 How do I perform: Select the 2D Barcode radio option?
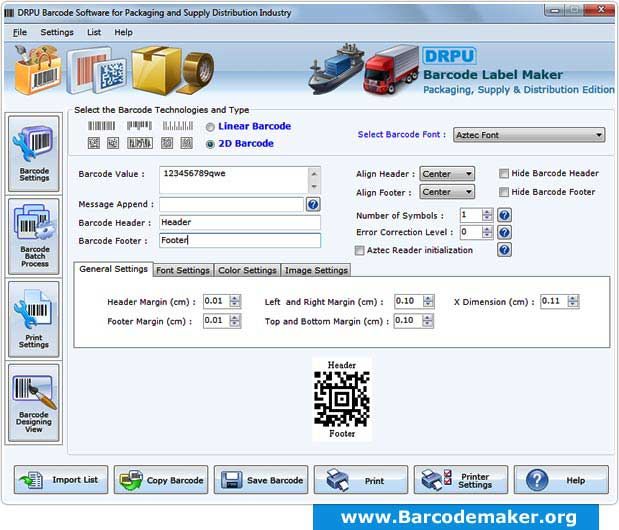[x=210, y=144]
